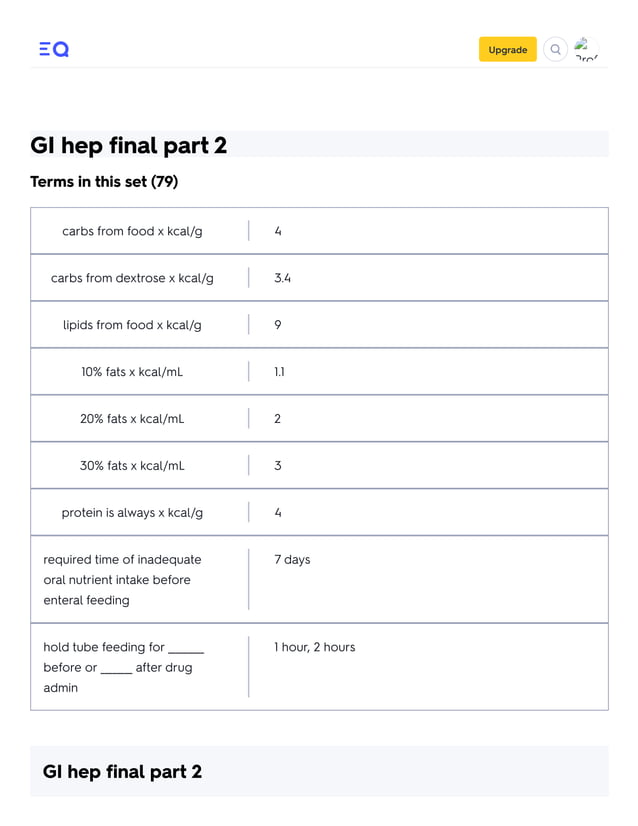Click the '30% fats x kcal/mL' term

[x=132, y=466]
